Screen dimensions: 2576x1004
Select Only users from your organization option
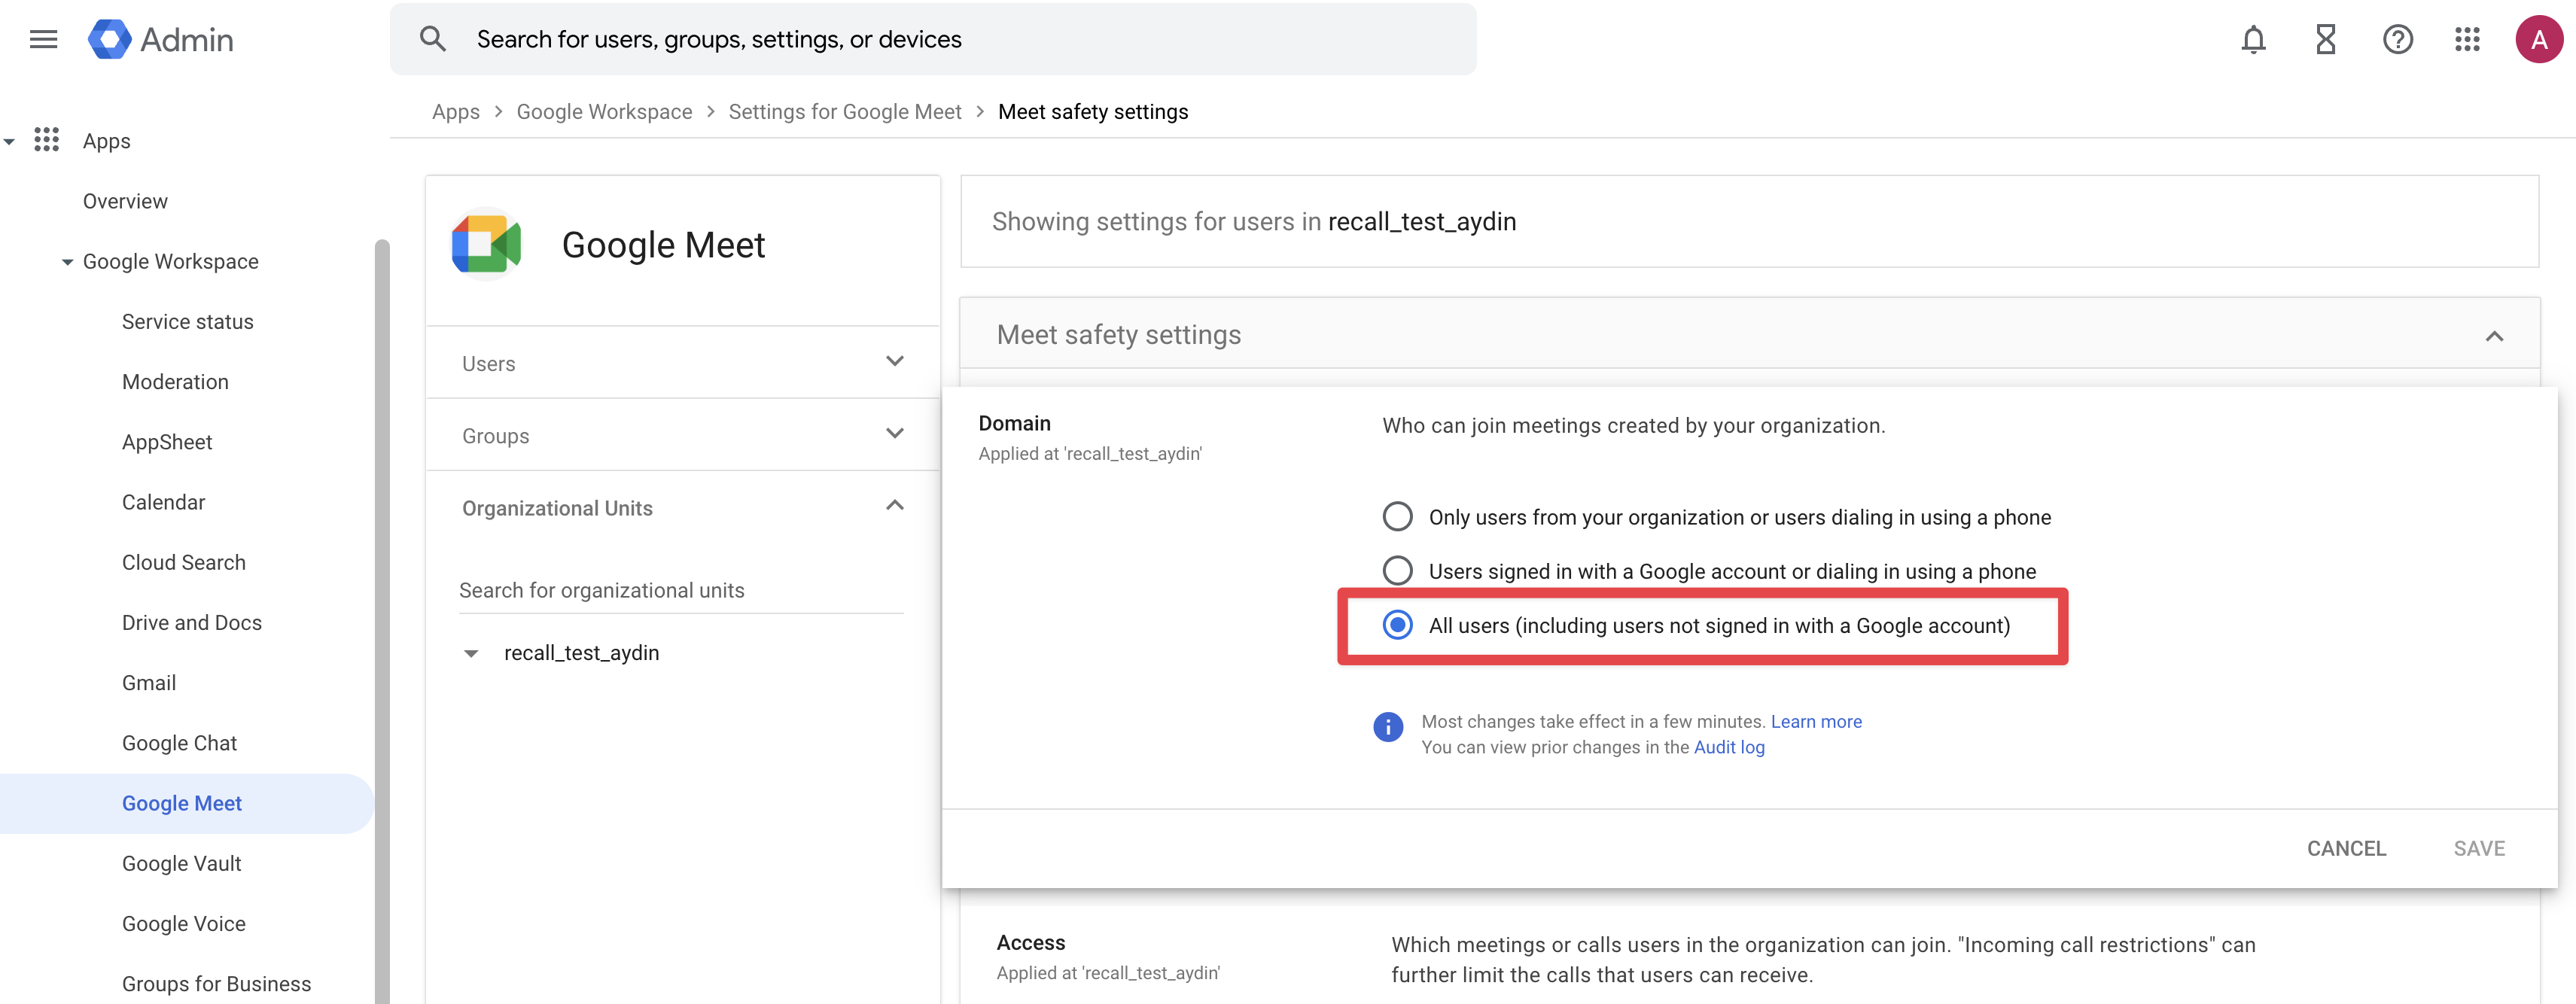click(1397, 517)
